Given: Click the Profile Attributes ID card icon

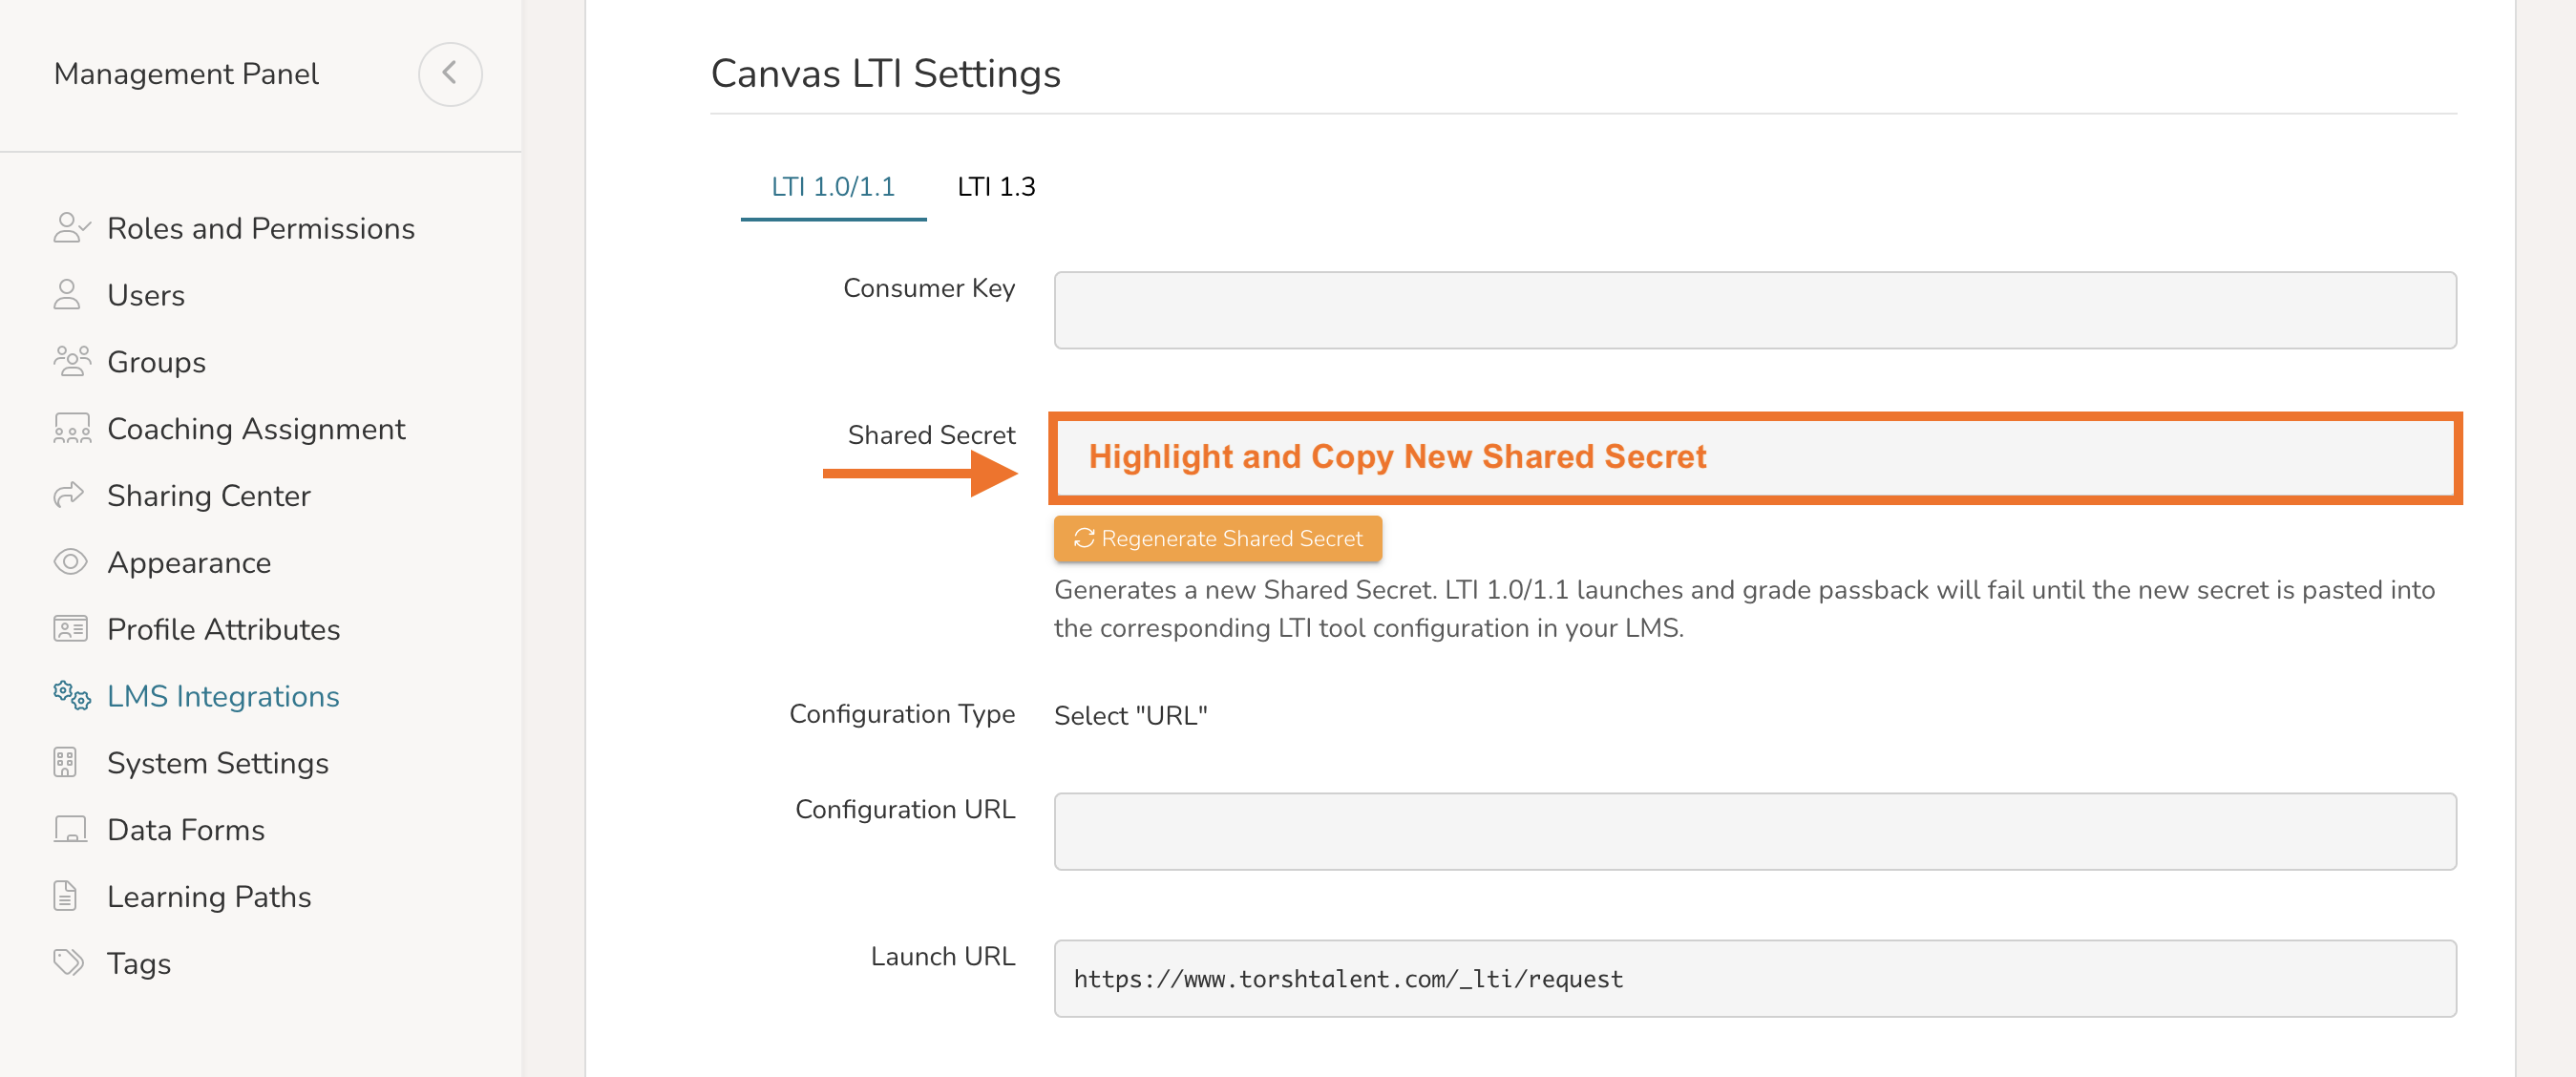Looking at the screenshot, I should click(x=70, y=629).
